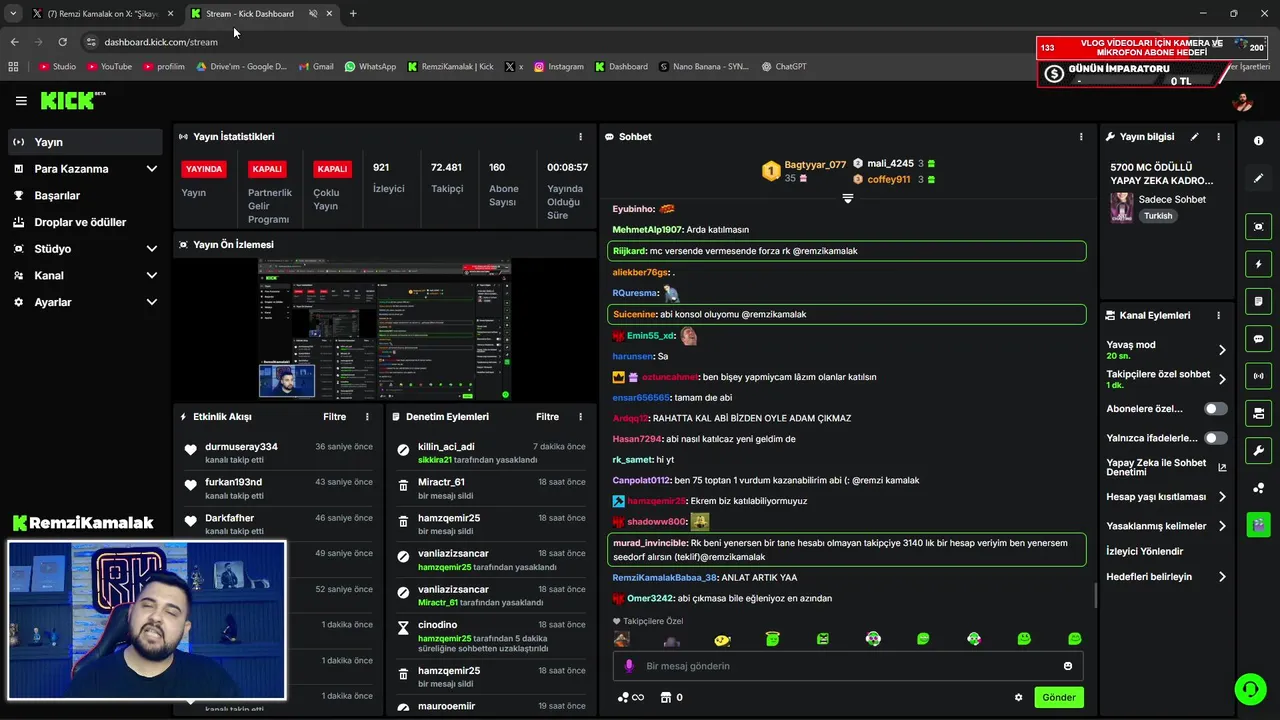Open the Yayın bilgisi three-dot menu
The height and width of the screenshot is (720, 1280).
click(x=1218, y=137)
